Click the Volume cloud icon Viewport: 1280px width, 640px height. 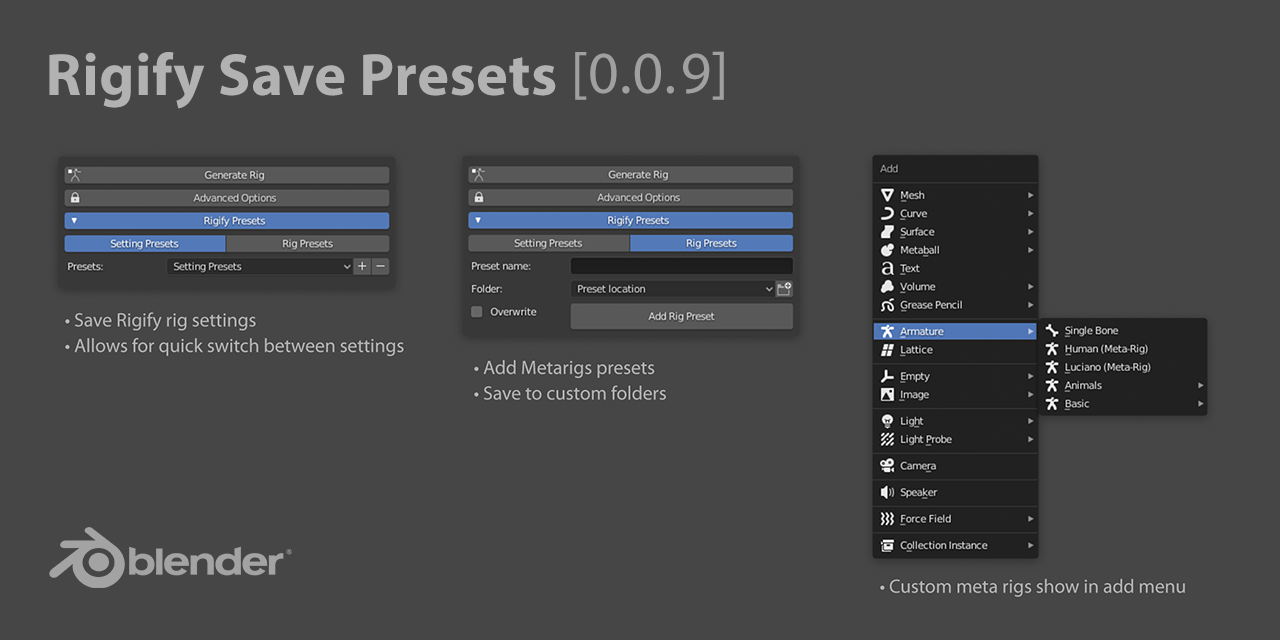tap(887, 287)
